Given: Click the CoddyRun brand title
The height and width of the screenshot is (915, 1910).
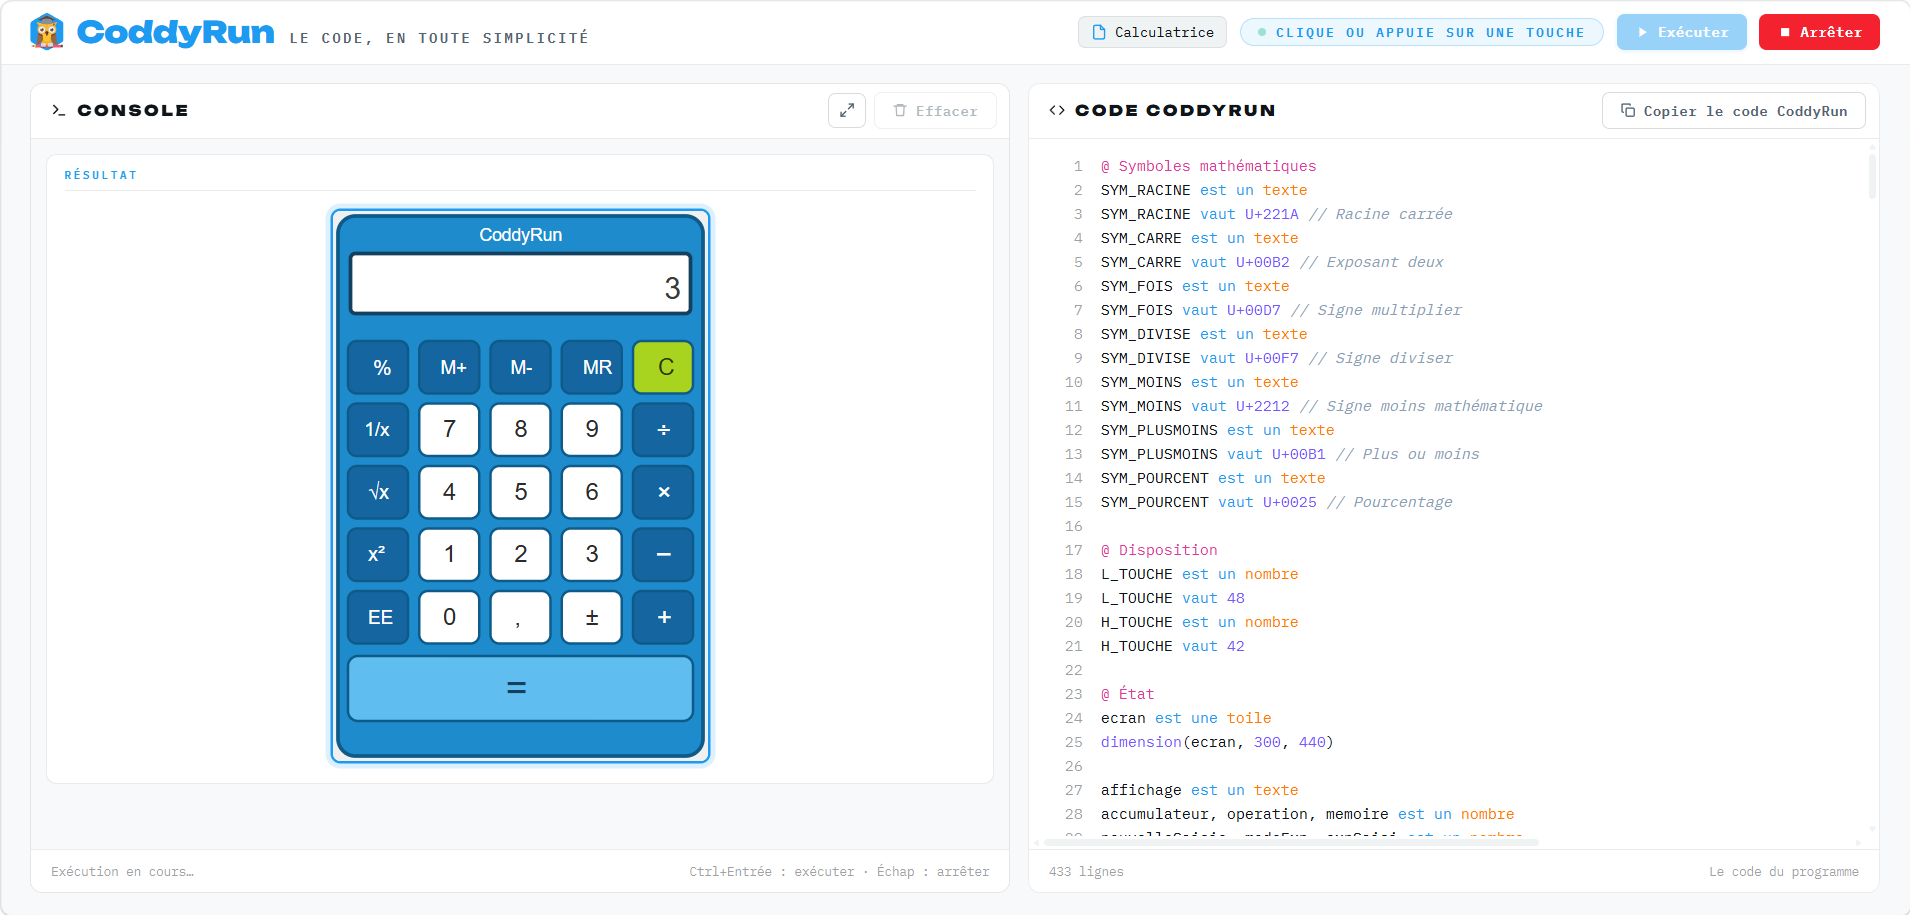Looking at the screenshot, I should [x=176, y=32].
